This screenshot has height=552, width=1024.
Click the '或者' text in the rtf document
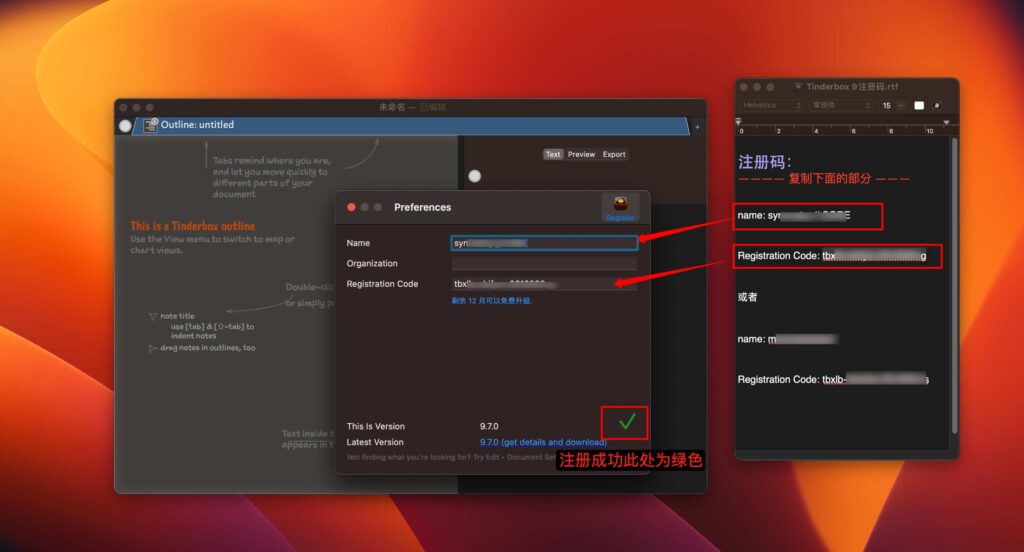tap(747, 297)
